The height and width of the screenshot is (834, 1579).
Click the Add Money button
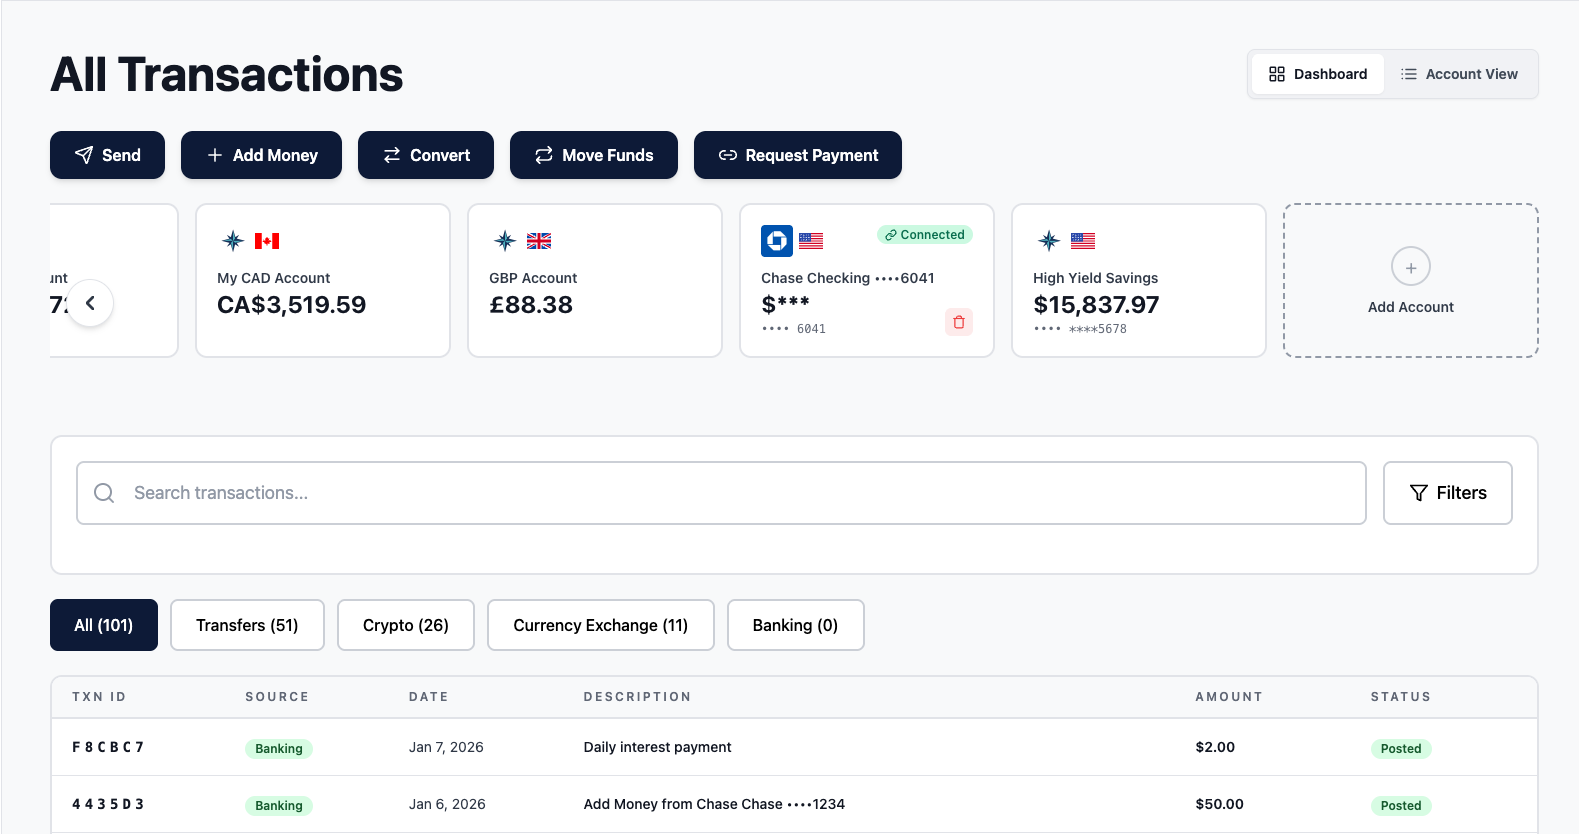tap(261, 155)
